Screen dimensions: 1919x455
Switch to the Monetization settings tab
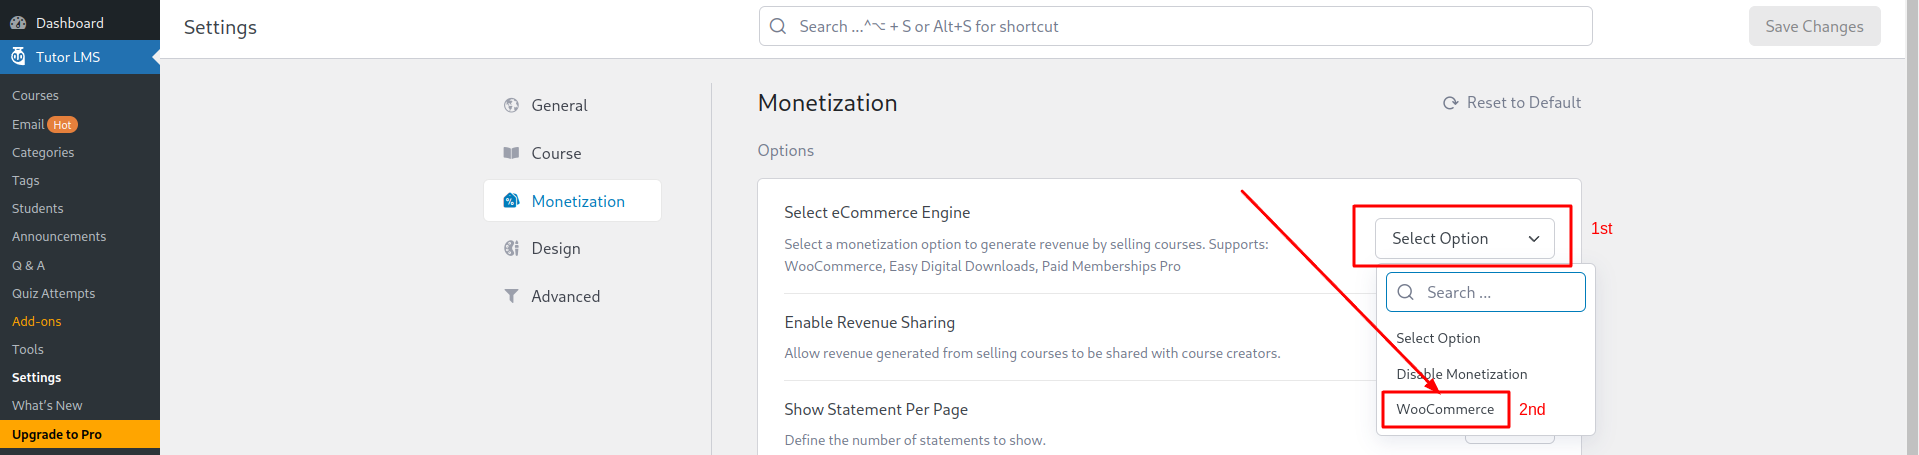click(572, 201)
